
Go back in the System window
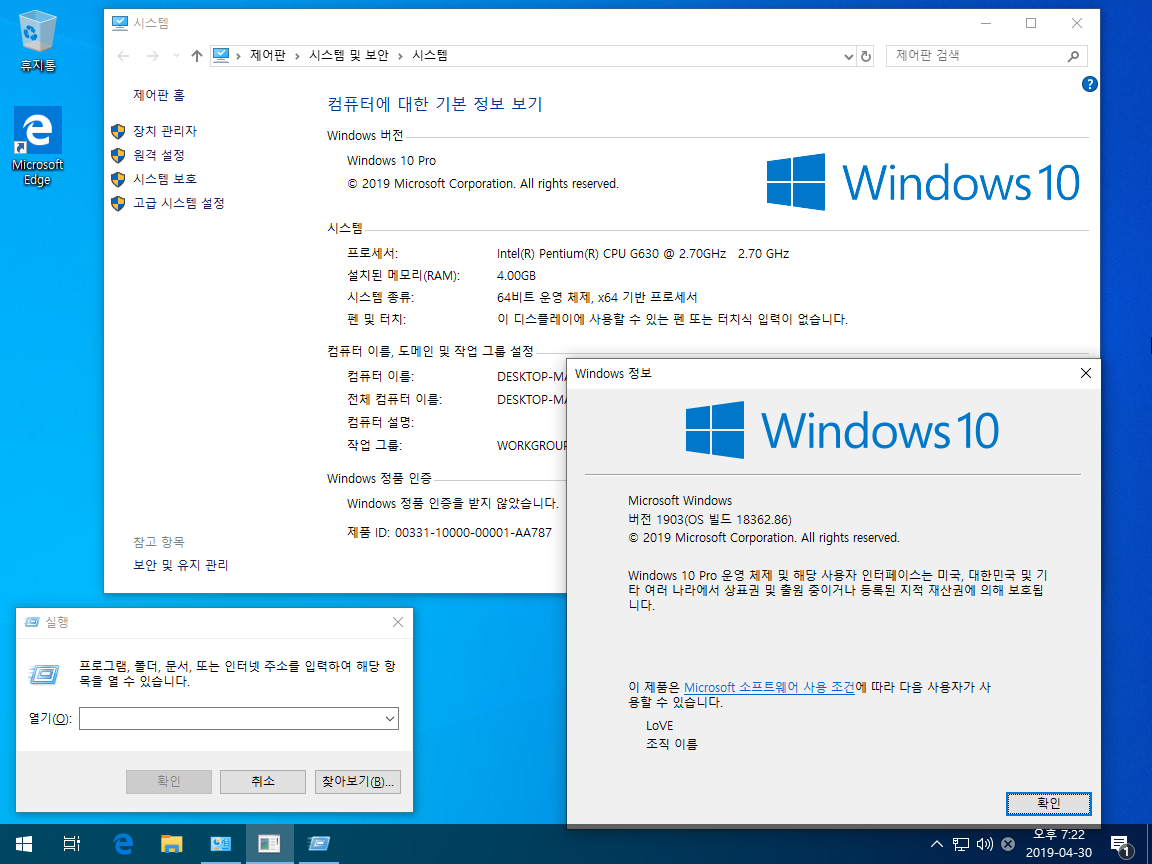tap(123, 56)
